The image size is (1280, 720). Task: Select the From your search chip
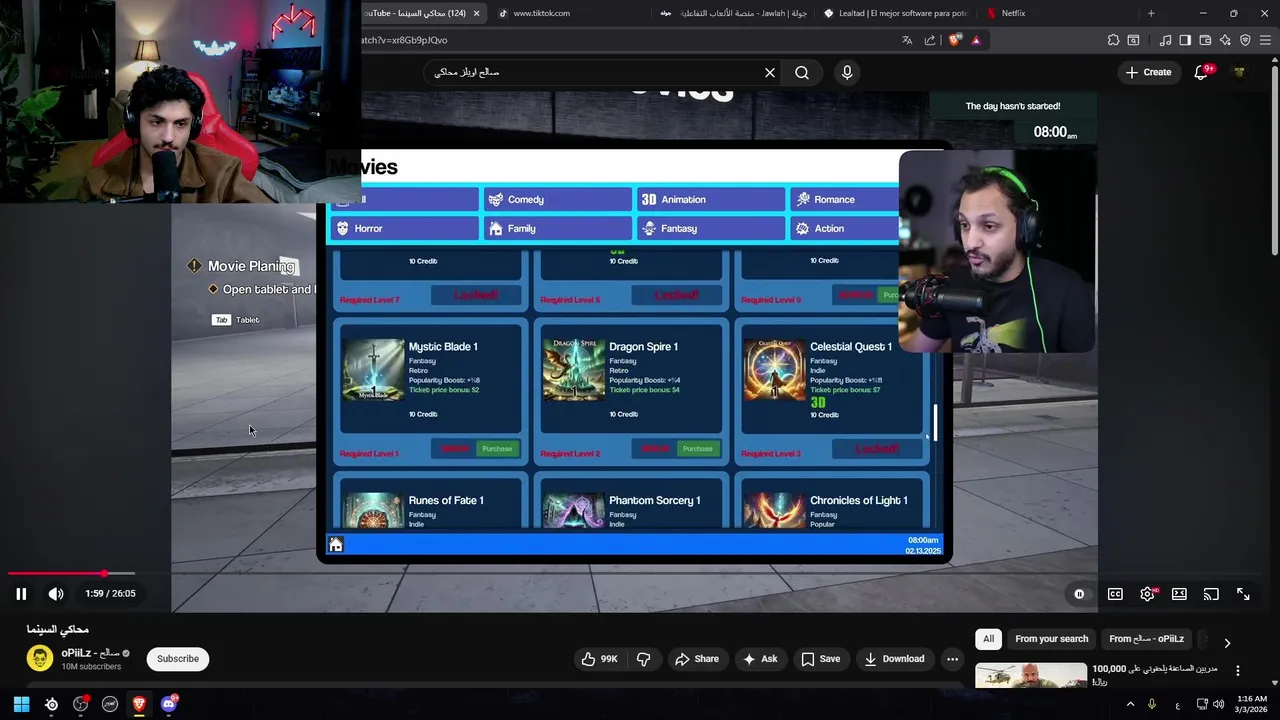[x=1051, y=639]
